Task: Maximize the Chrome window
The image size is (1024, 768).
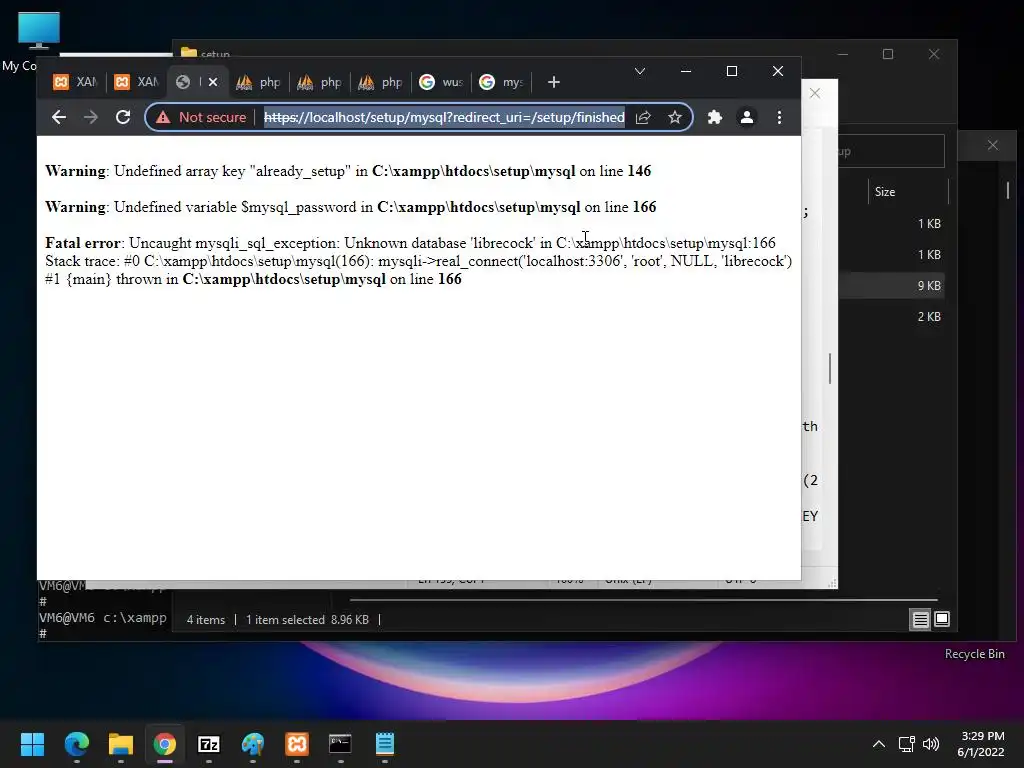Action: coord(732,71)
